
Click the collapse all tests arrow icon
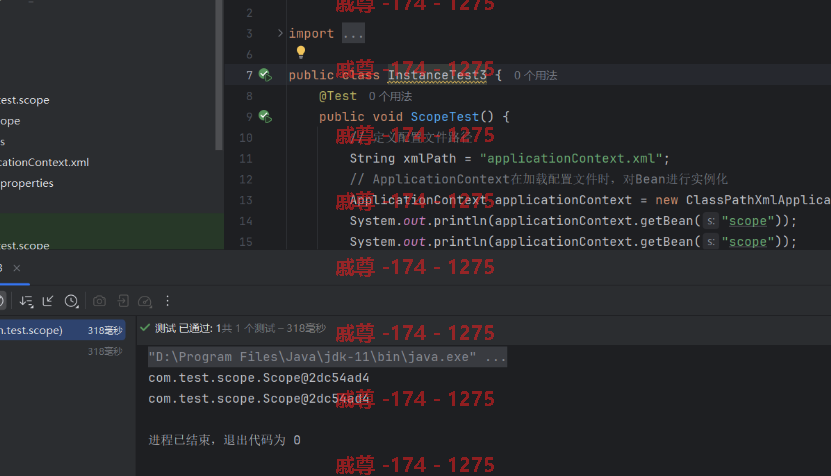[48, 301]
